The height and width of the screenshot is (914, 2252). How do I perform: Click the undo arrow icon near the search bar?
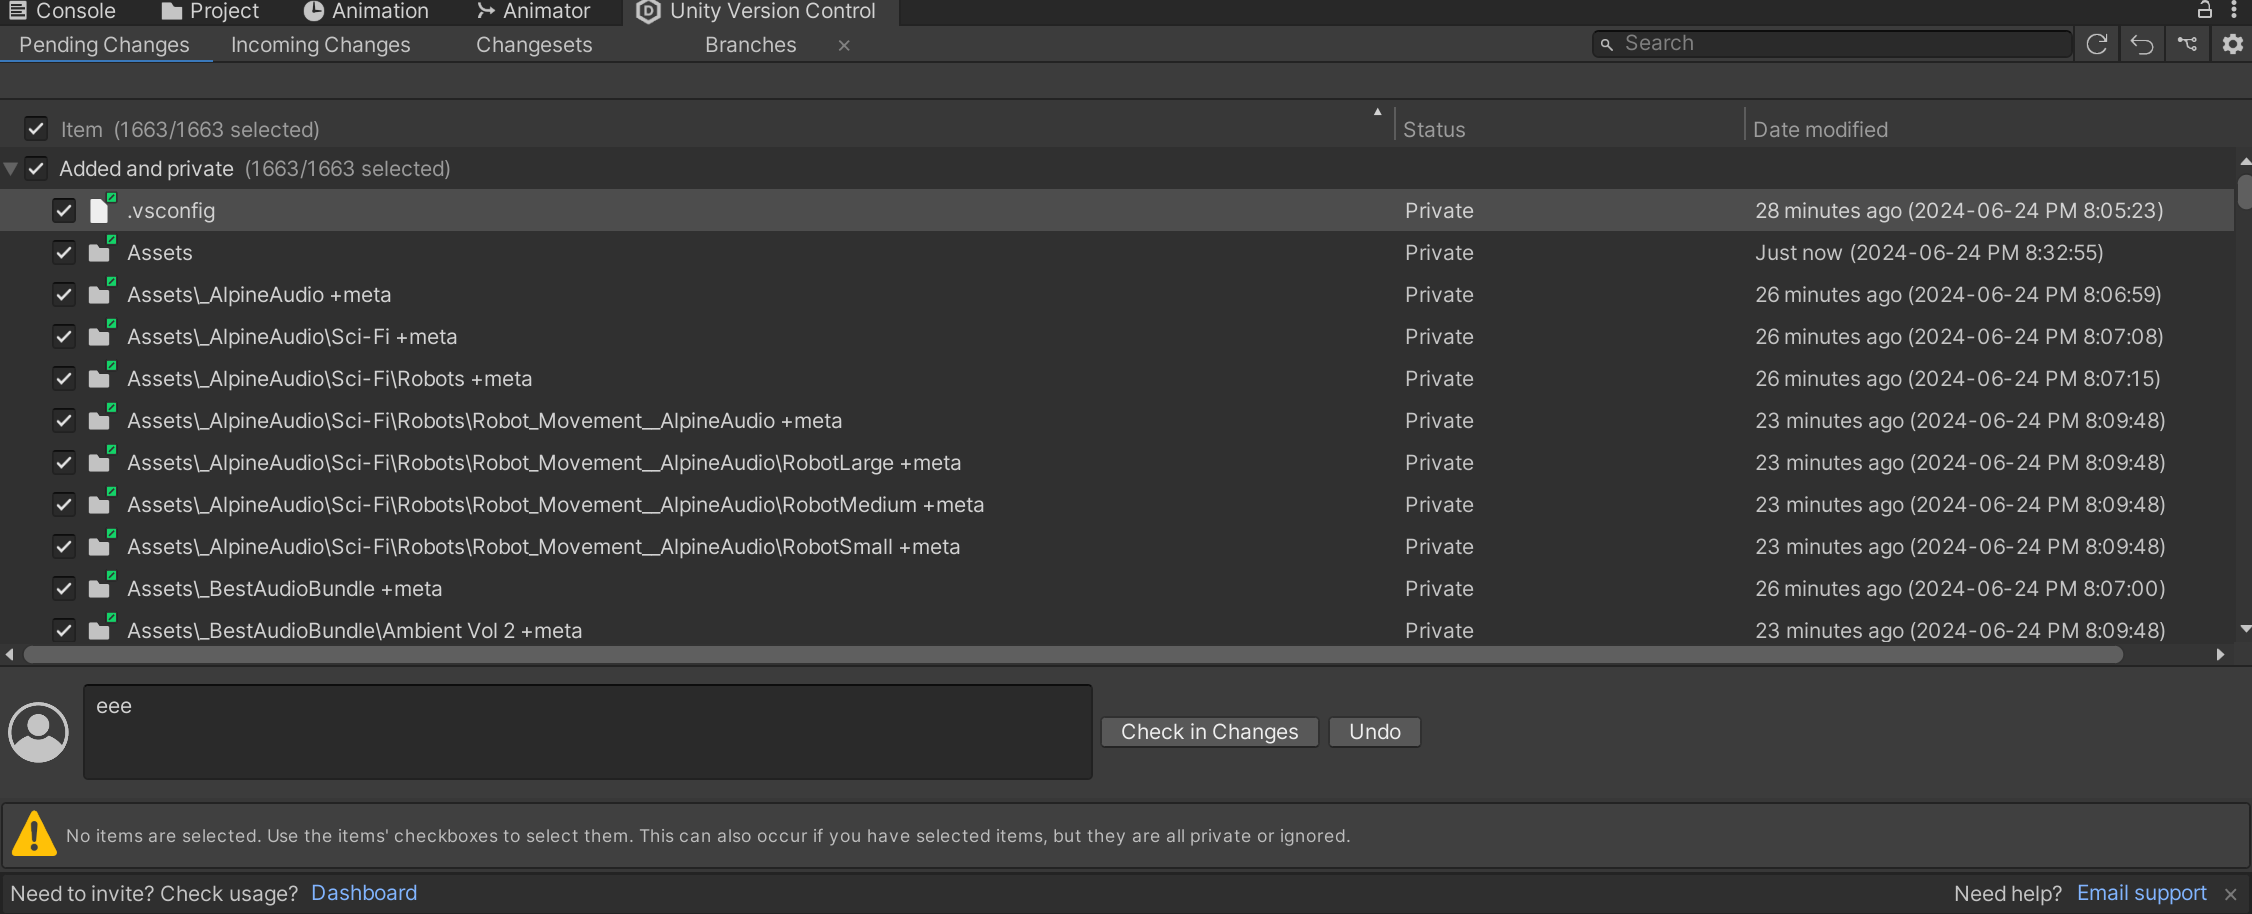(2141, 43)
